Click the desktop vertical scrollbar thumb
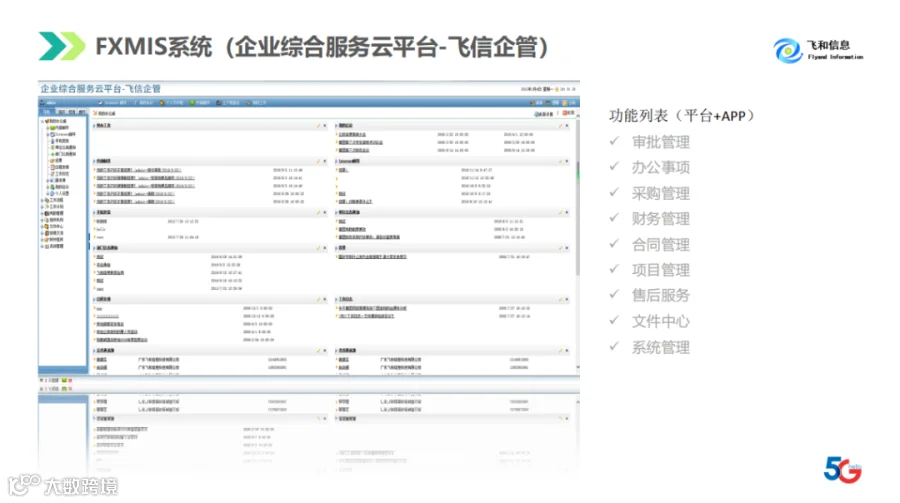This screenshot has height=503, width=900. pyautogui.click(x=577, y=198)
